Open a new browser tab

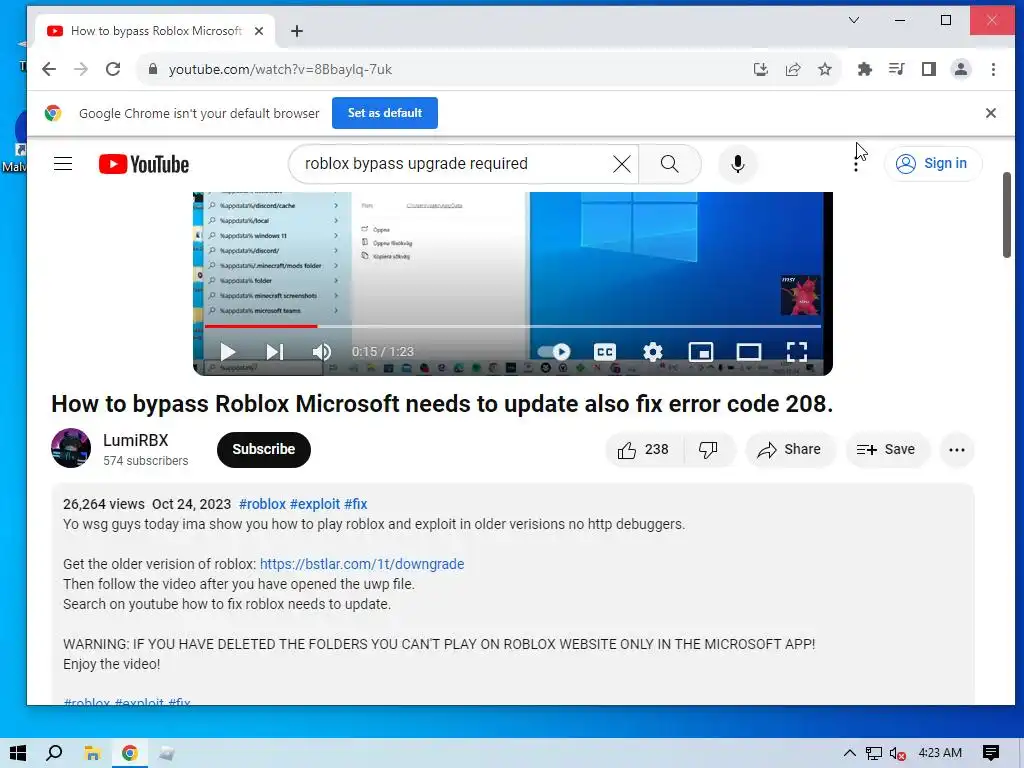point(296,31)
